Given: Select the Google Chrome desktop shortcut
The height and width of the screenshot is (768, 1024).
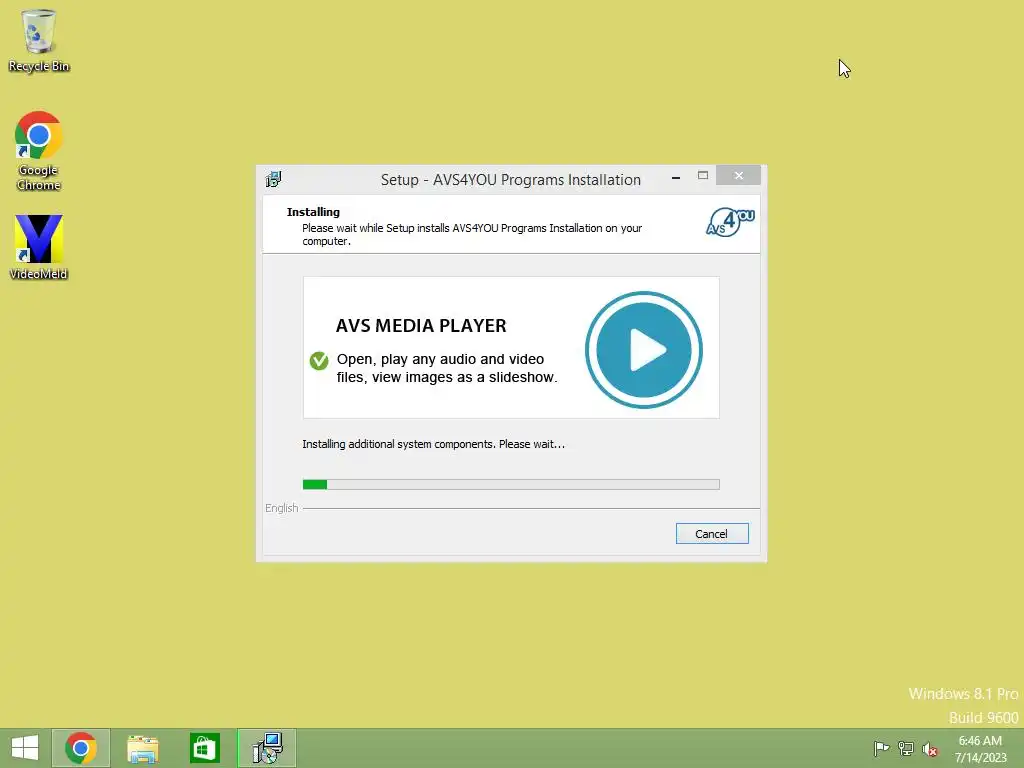Looking at the screenshot, I should [x=39, y=151].
